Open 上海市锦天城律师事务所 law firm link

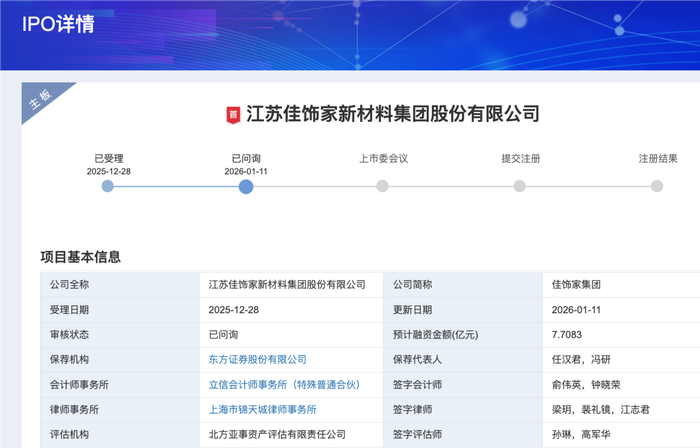[x=262, y=409]
